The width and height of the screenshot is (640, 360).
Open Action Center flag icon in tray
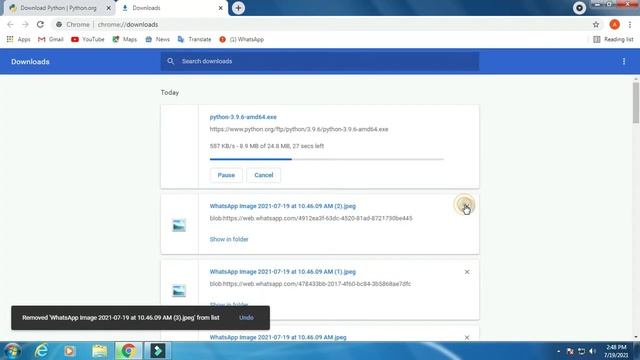pos(570,351)
